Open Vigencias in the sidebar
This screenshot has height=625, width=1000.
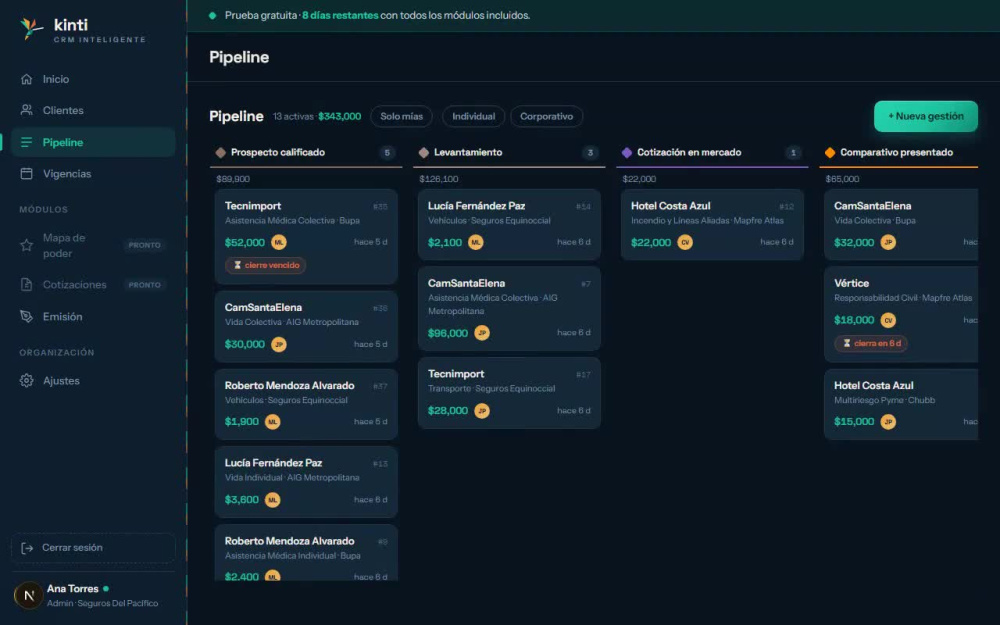click(x=93, y=173)
